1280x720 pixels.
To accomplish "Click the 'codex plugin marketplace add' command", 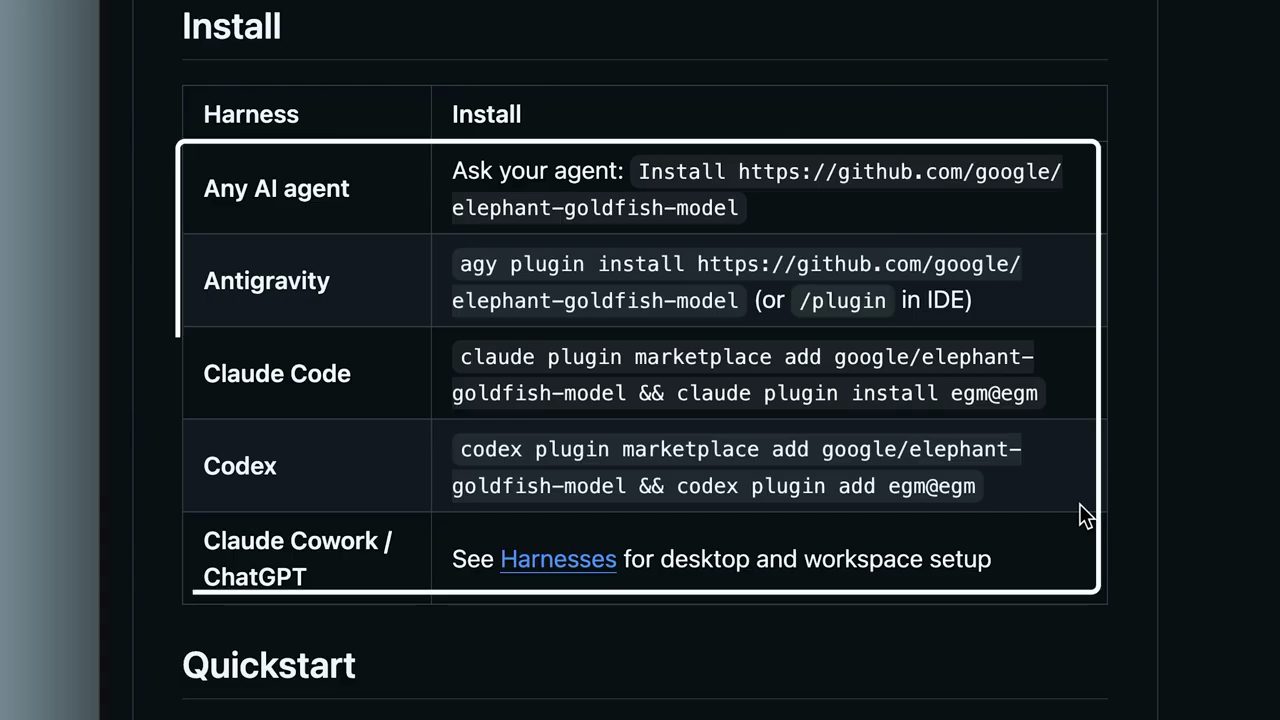I will click(738, 468).
